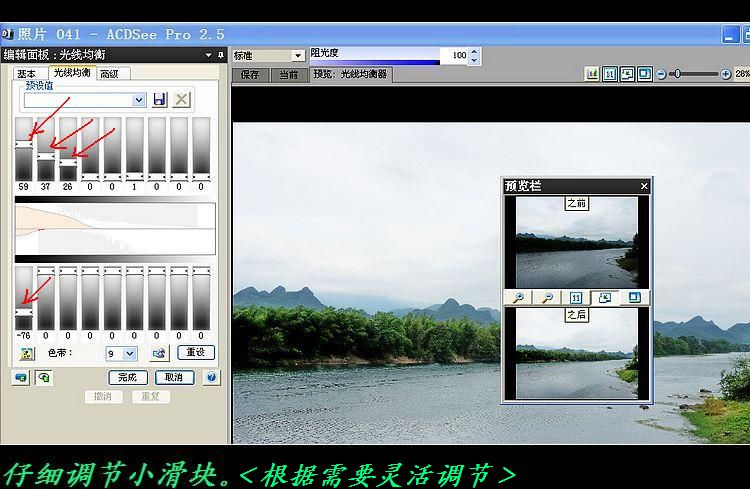Open the 预设值 preset dropdown

[139, 100]
